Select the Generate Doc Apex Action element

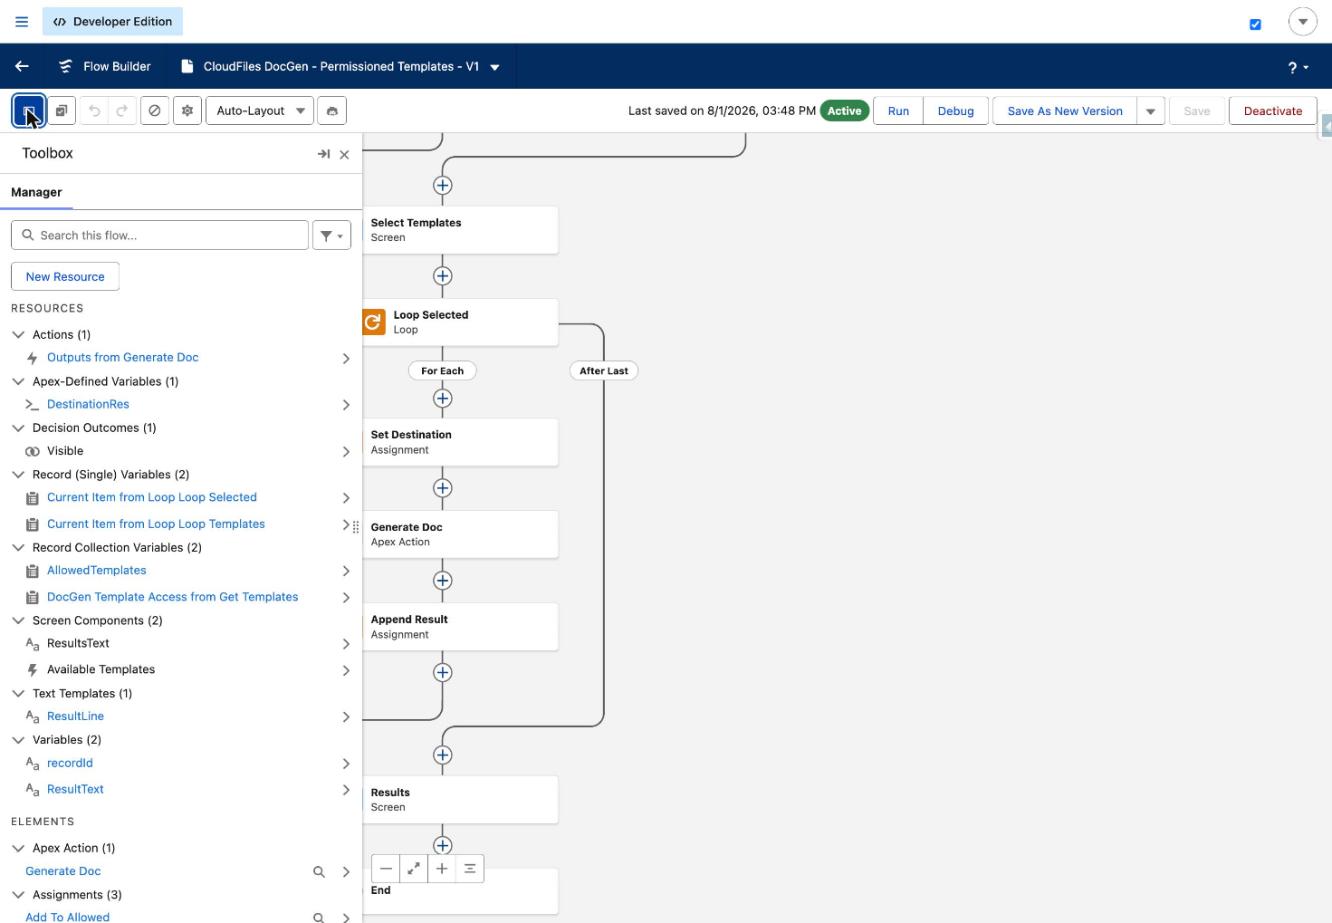(x=460, y=534)
